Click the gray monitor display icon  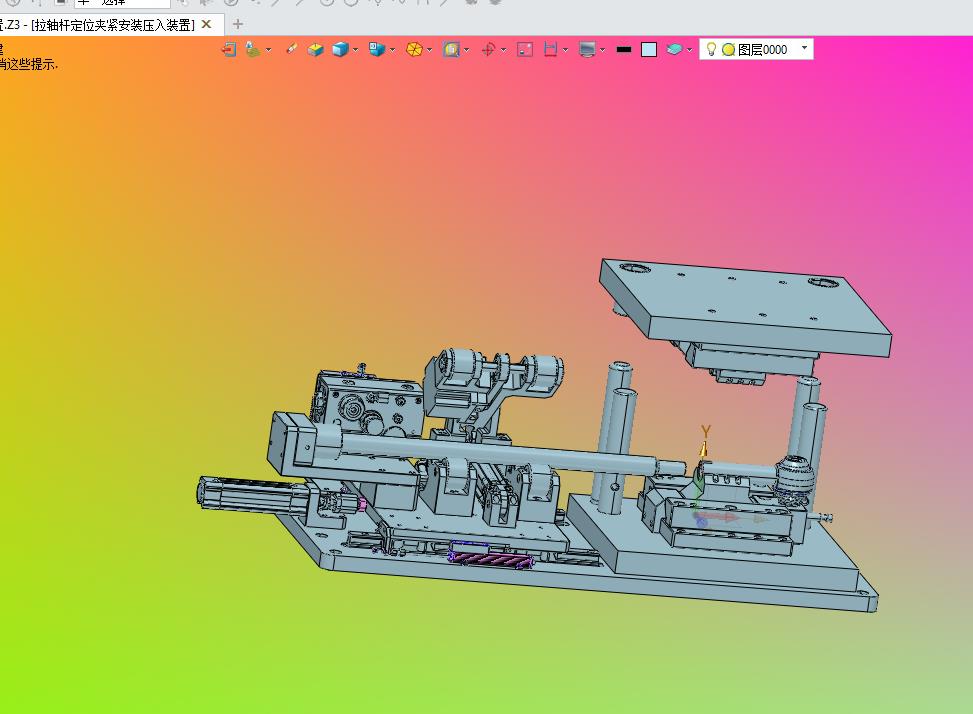click(x=587, y=49)
